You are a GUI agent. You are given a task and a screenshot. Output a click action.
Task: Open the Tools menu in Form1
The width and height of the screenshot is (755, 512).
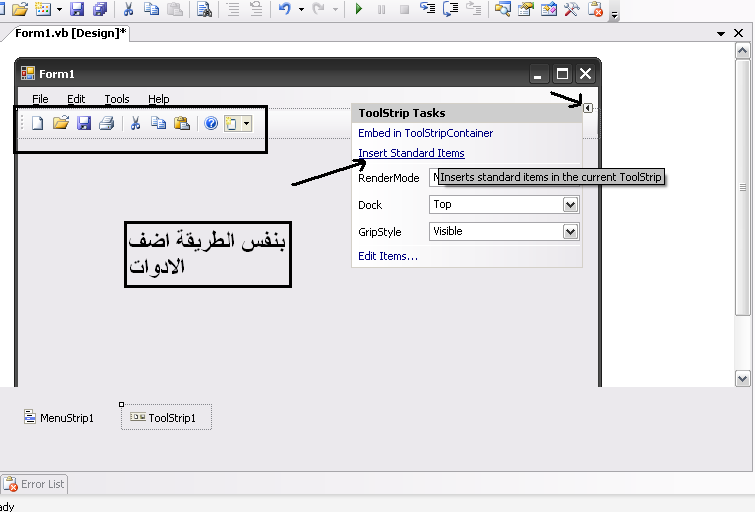pyautogui.click(x=117, y=99)
